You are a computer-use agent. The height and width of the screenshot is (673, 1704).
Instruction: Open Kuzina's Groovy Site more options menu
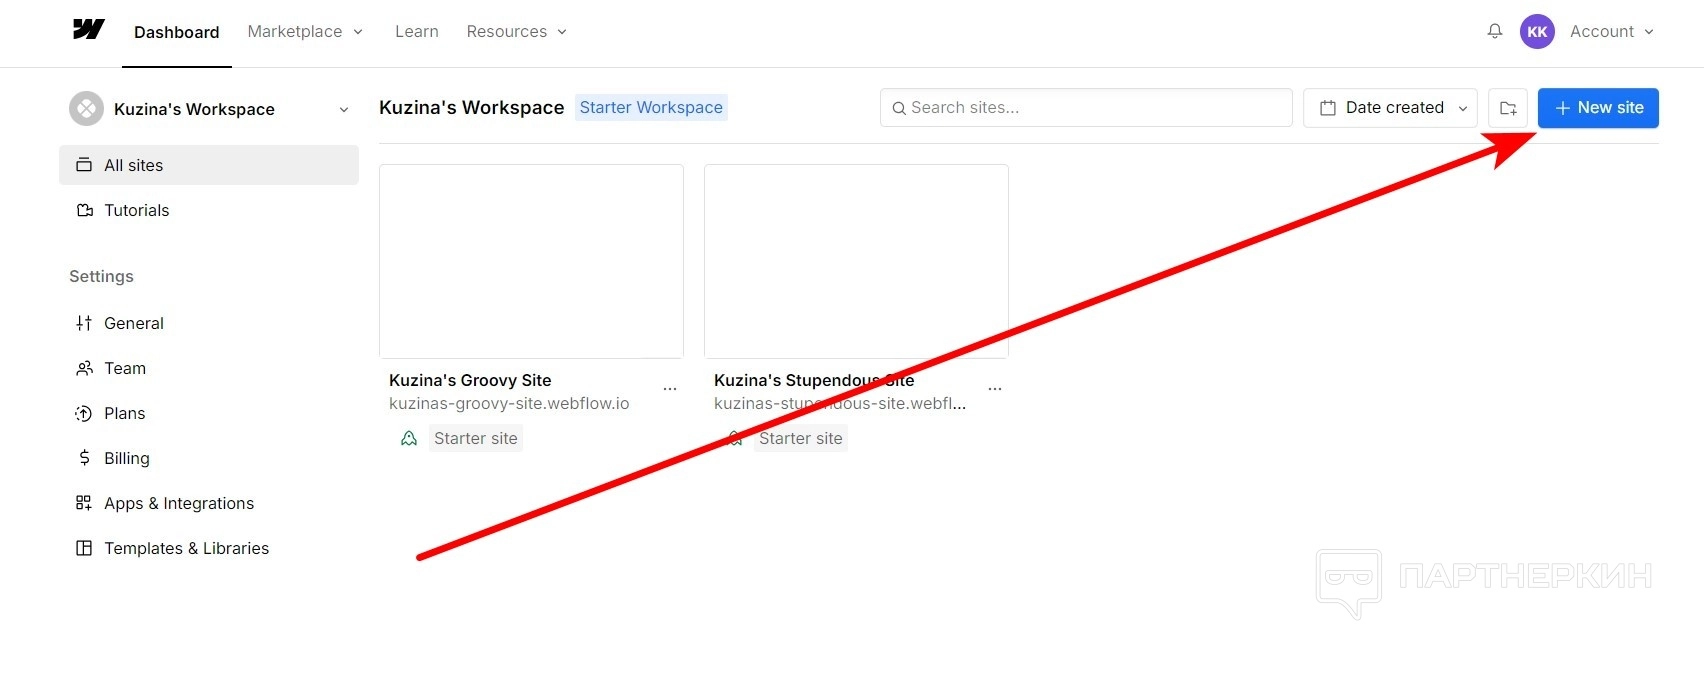point(670,388)
